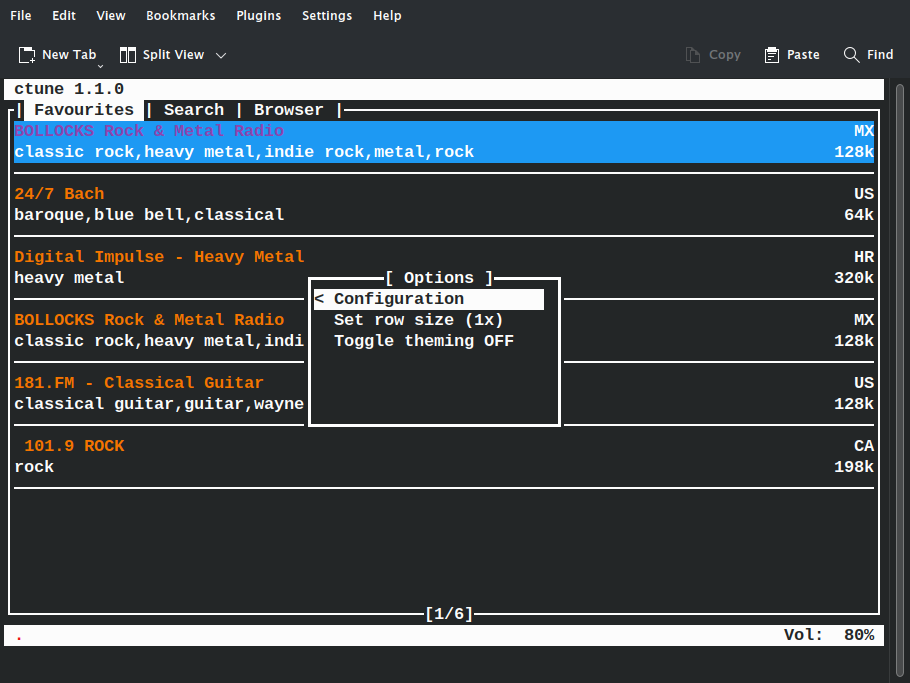Click the back arrow beside Configuration

(319, 299)
